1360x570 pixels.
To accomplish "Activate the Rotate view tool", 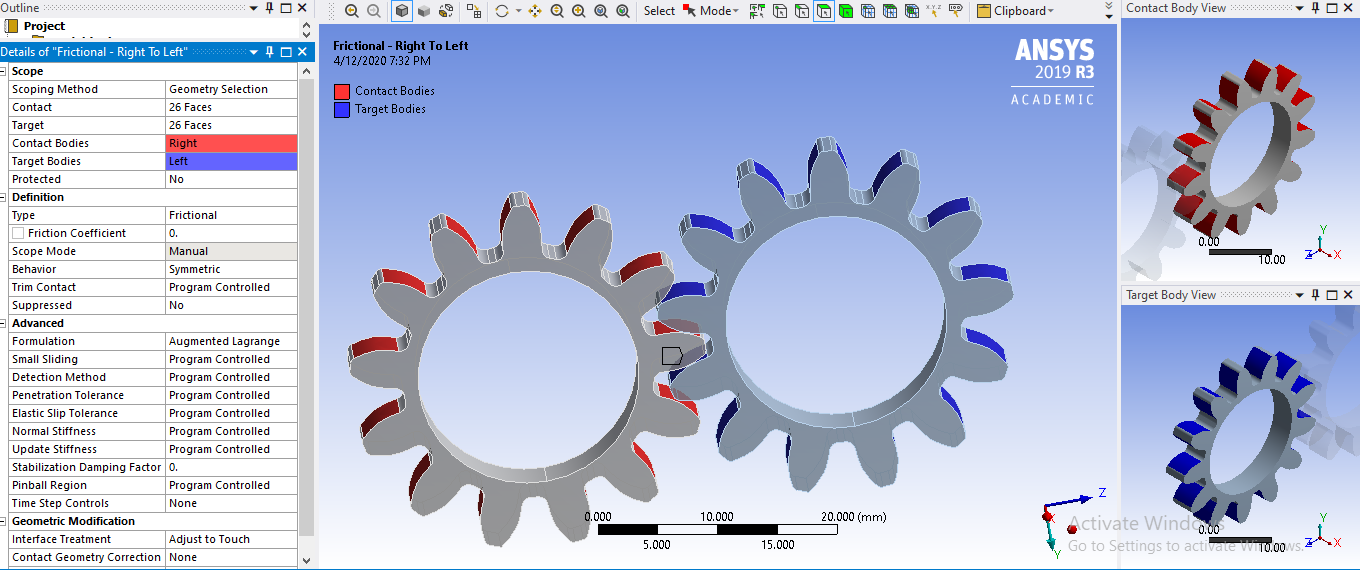I will 502,11.
